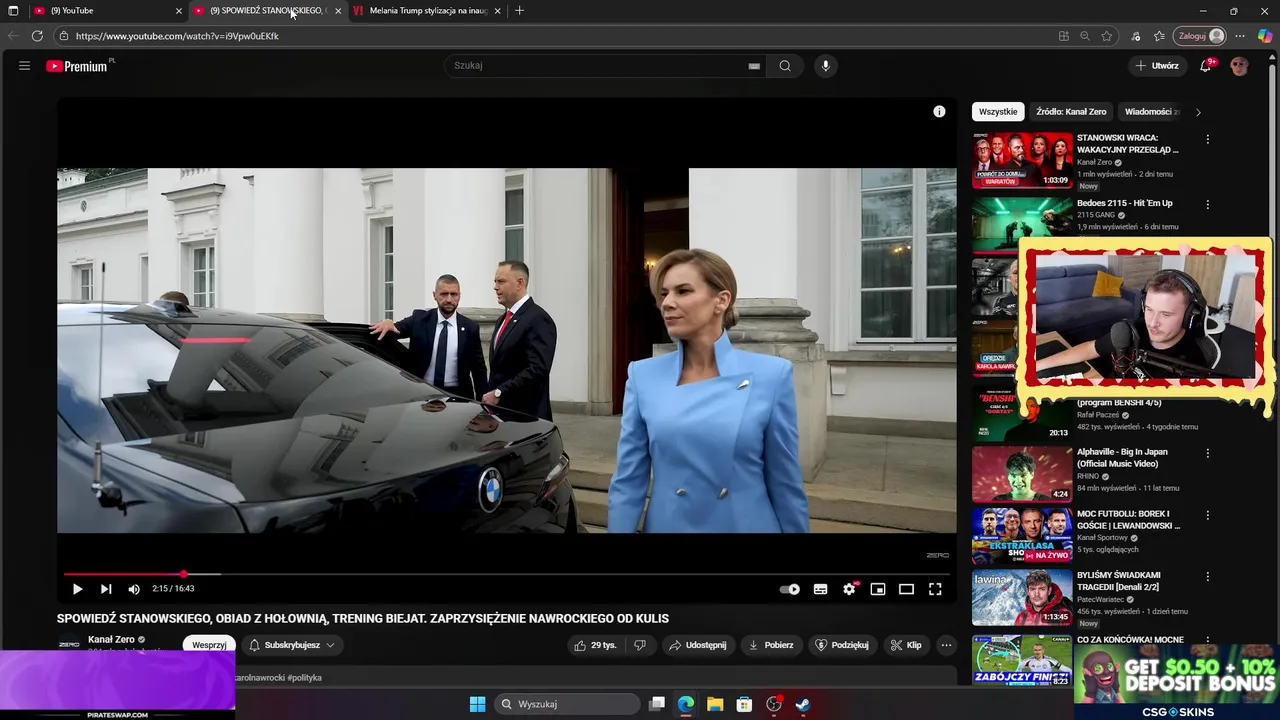
Task: Open browser settings and more menu
Action: 1241,36
